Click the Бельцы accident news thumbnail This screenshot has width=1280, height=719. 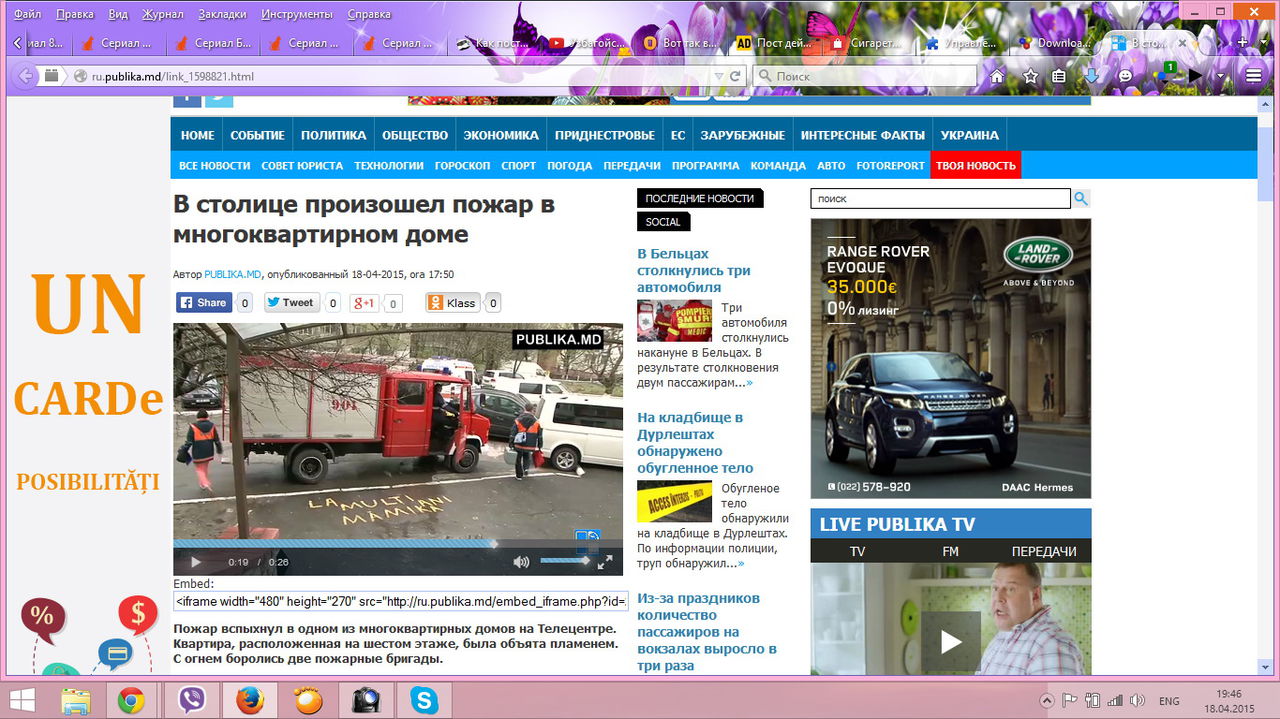(675, 321)
